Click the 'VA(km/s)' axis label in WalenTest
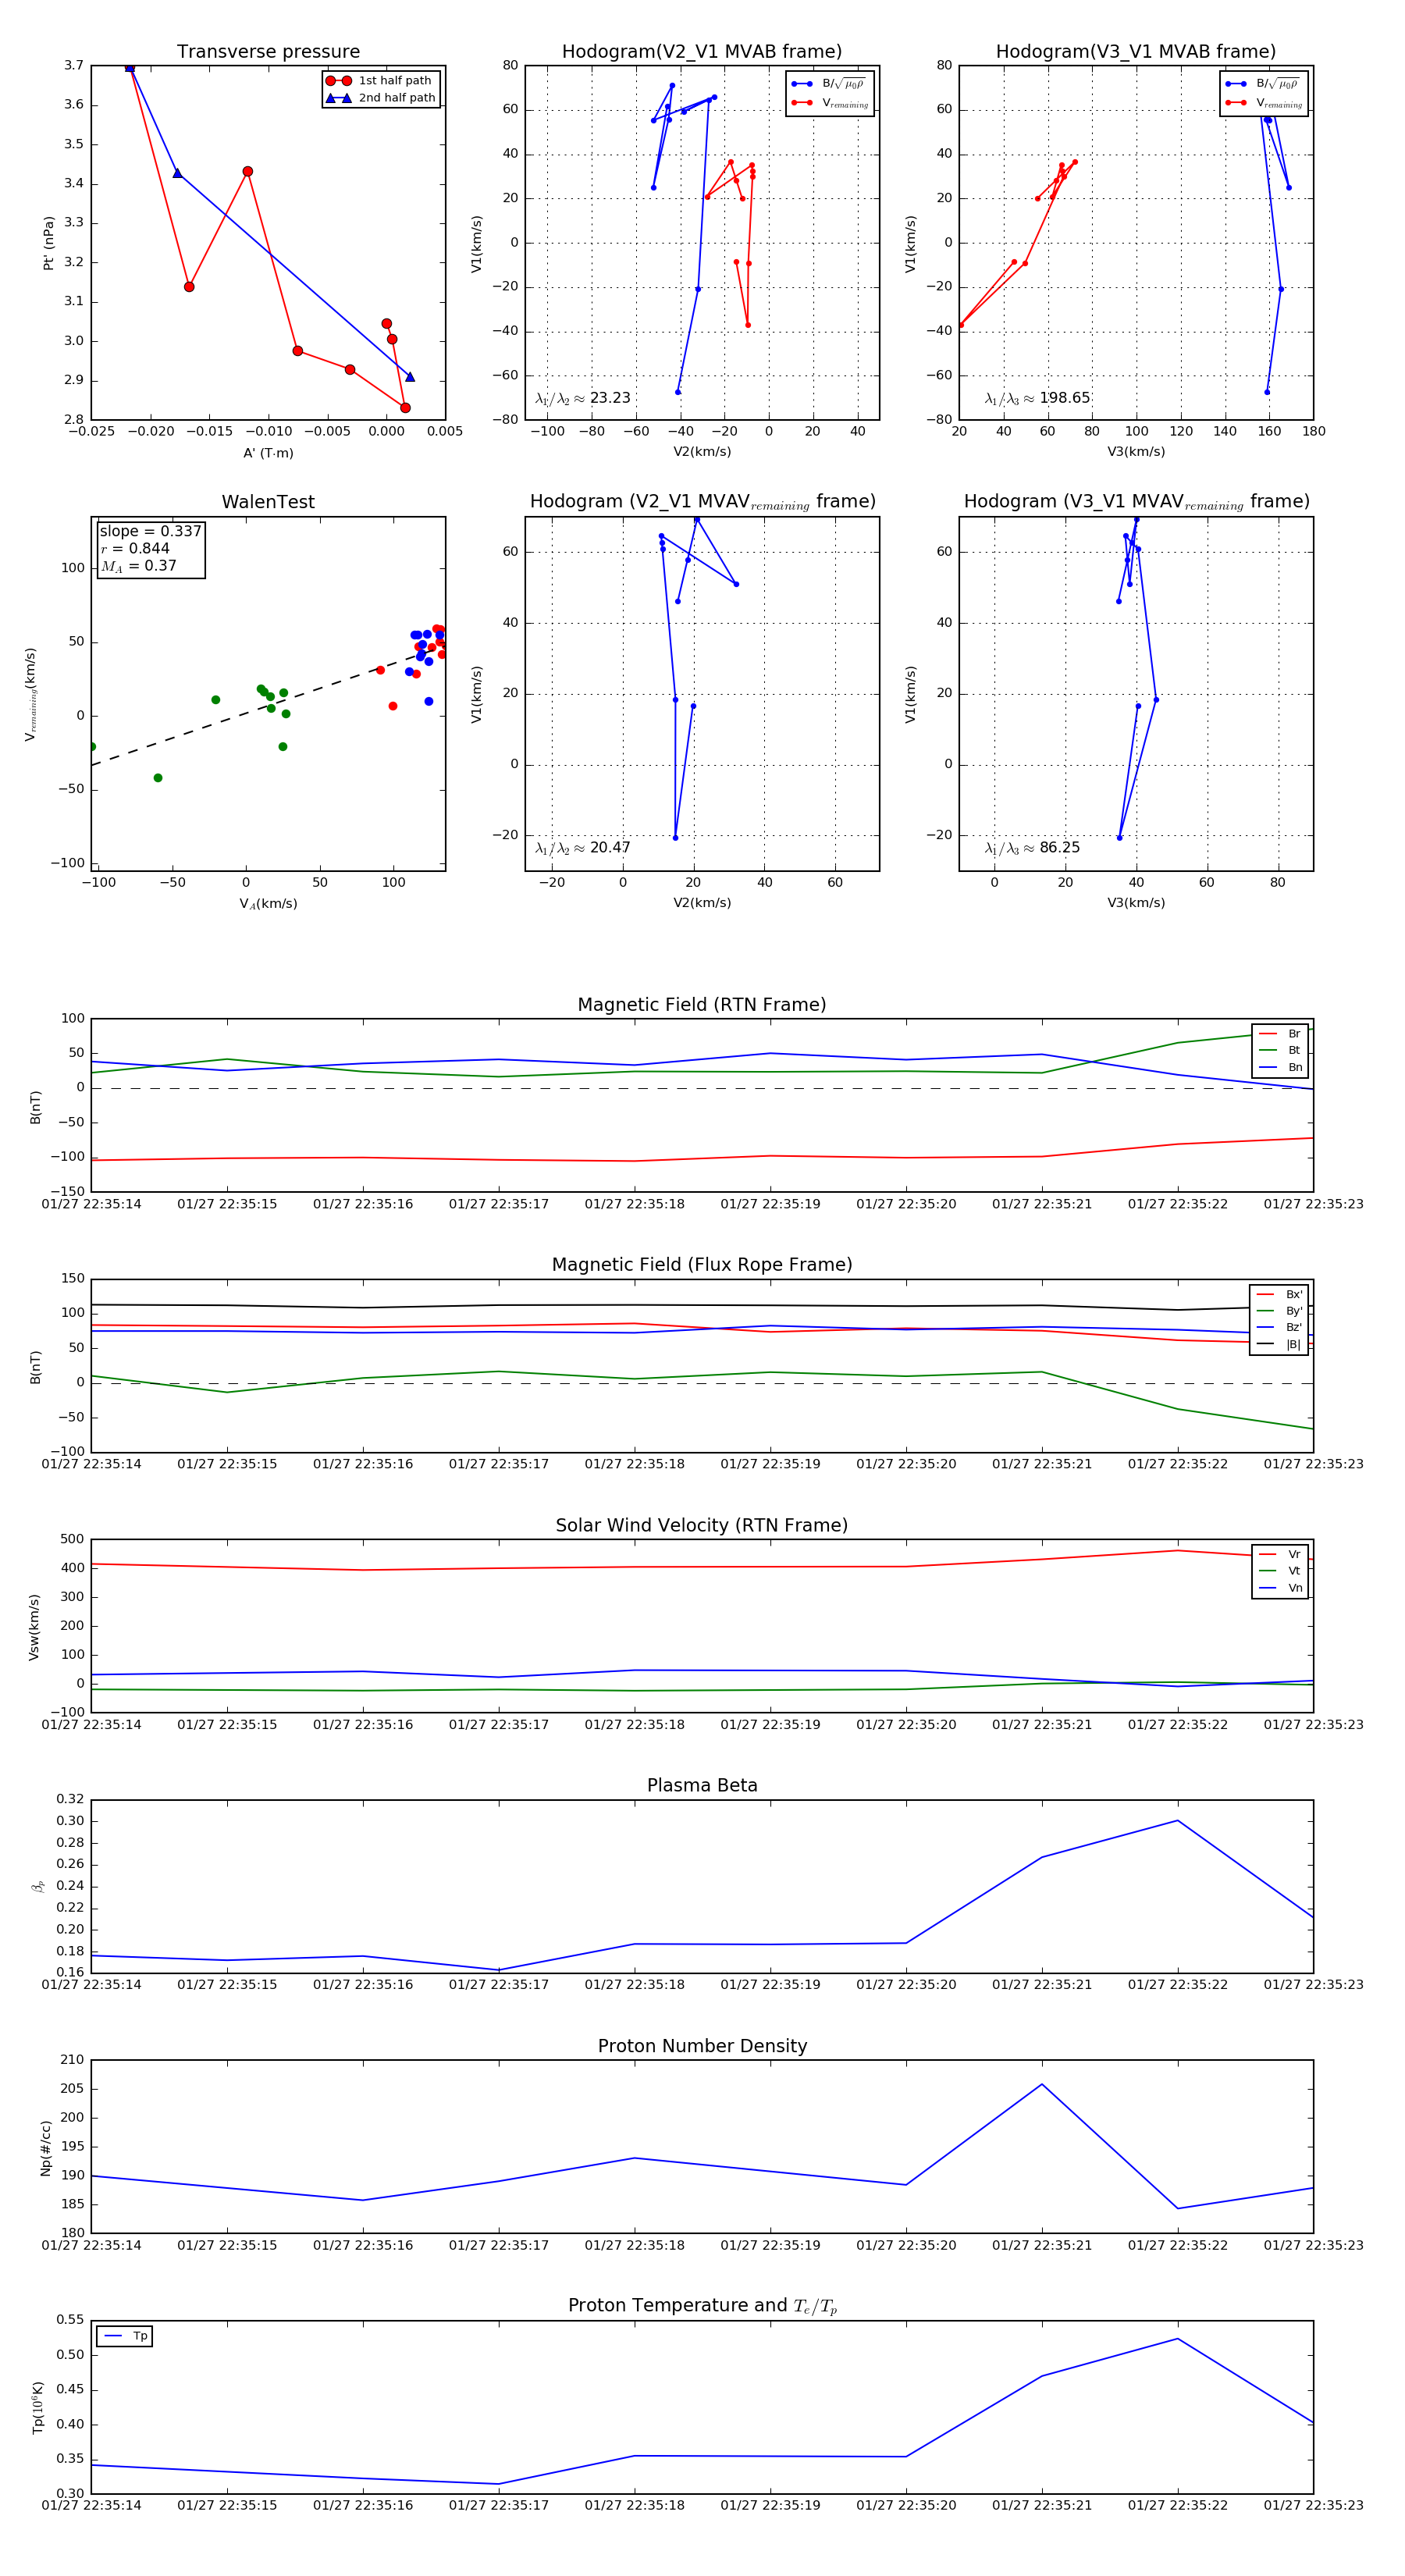Image resolution: width=1405 pixels, height=2576 pixels. tap(268, 904)
